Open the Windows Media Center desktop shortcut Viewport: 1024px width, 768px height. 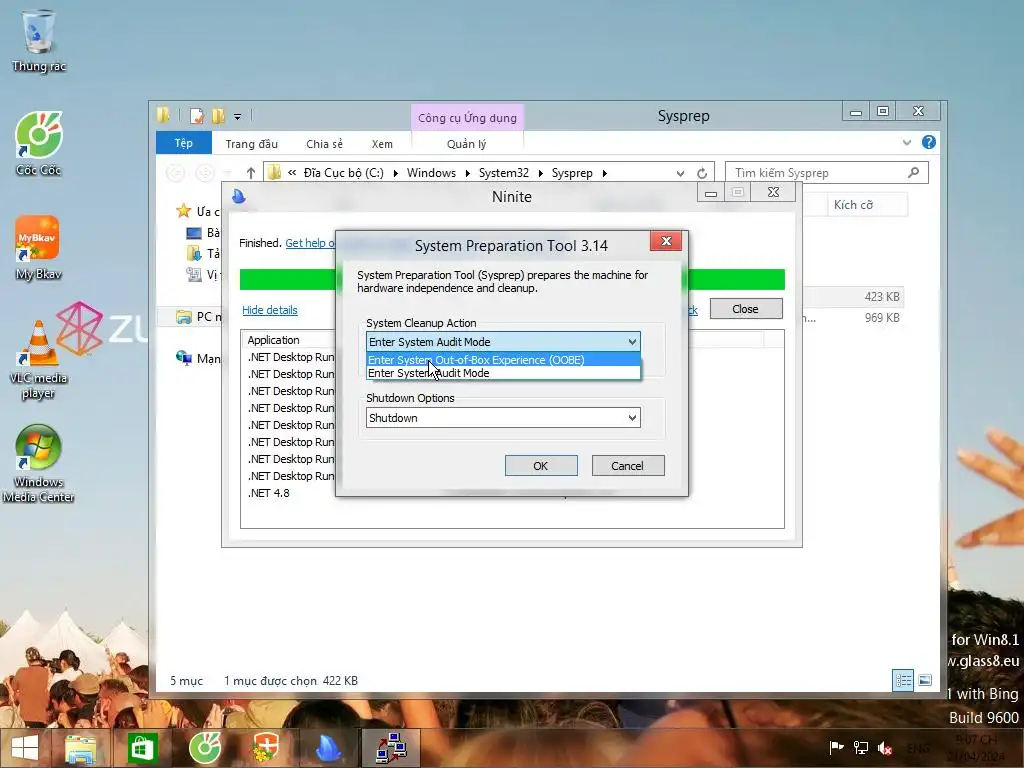(x=38, y=464)
